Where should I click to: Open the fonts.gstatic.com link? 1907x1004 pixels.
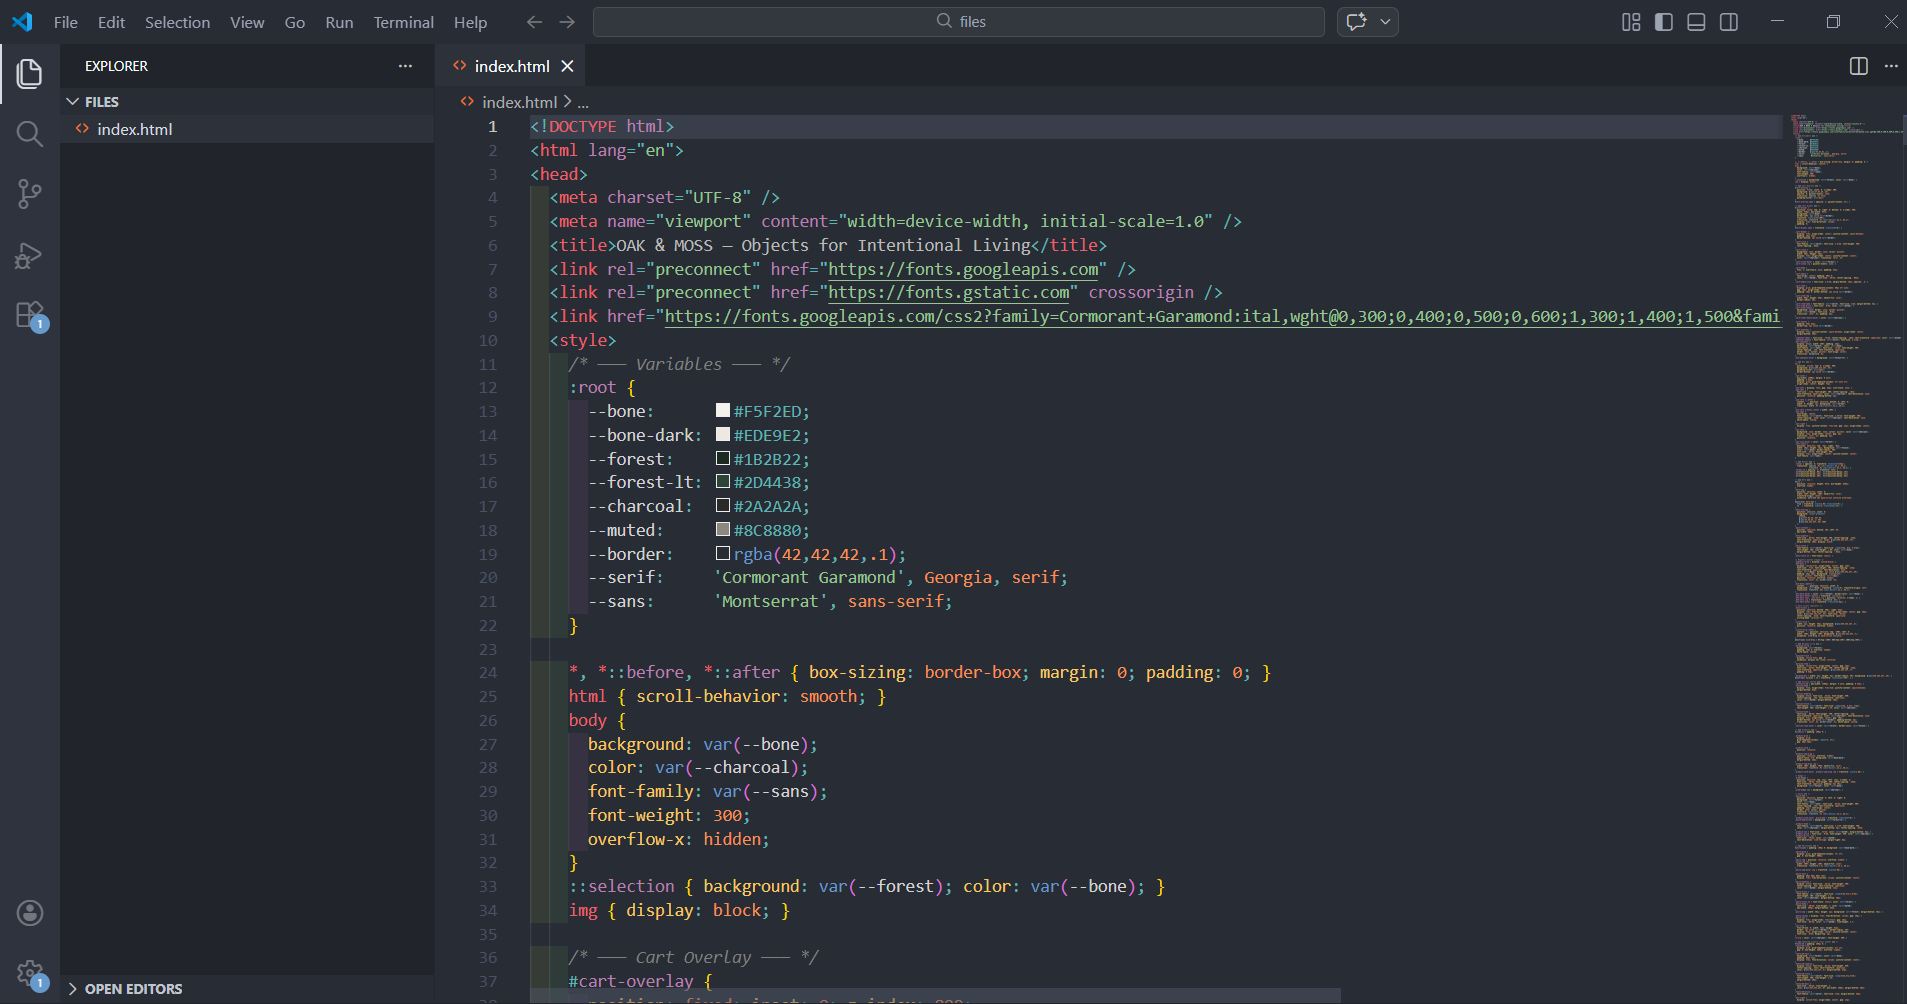pos(948,292)
